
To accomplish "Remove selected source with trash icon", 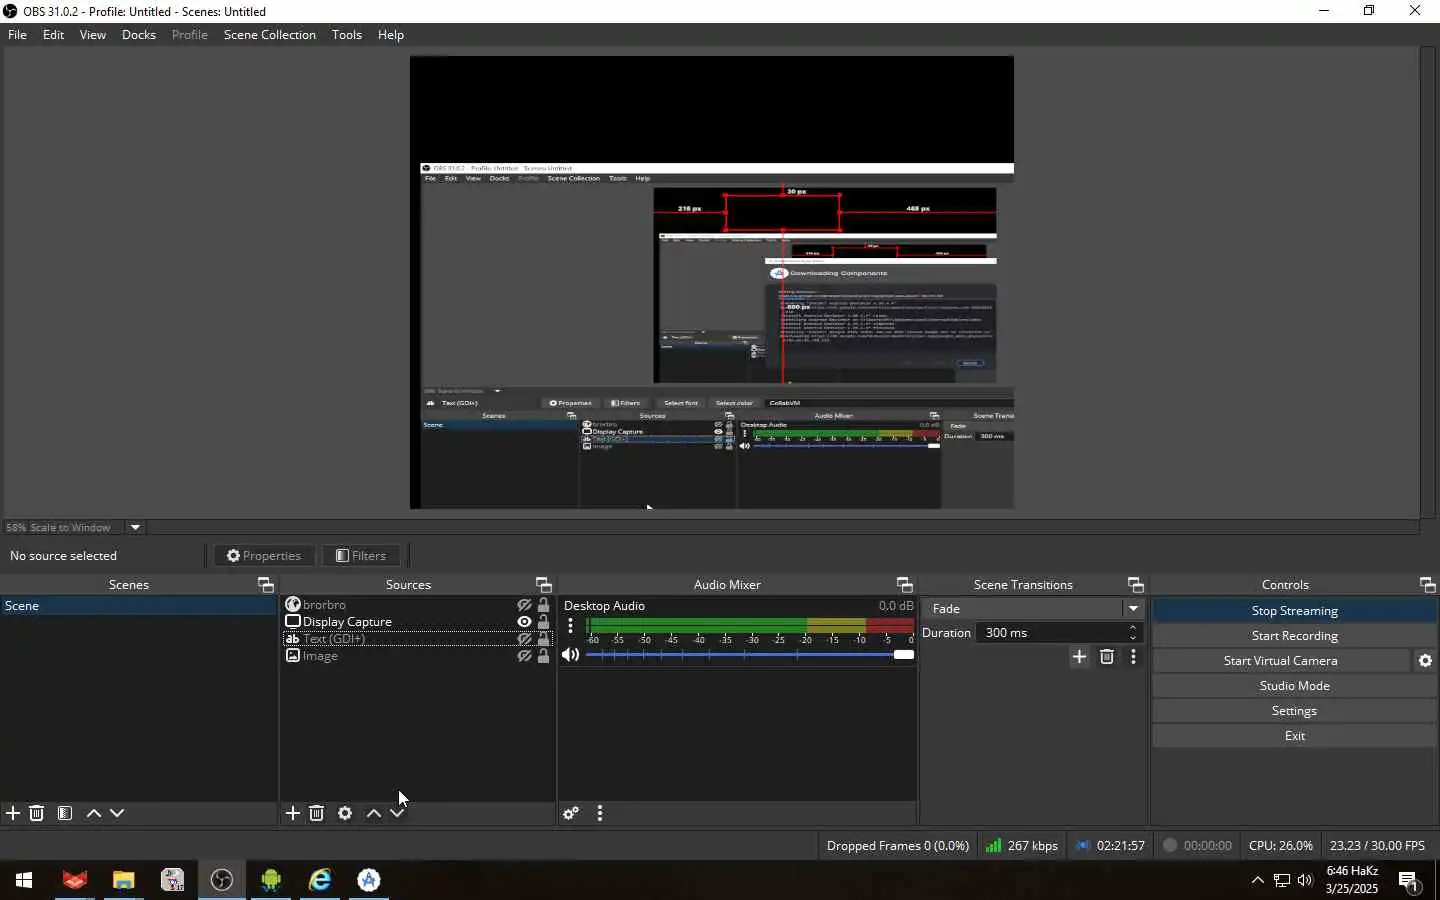I will coord(317,813).
